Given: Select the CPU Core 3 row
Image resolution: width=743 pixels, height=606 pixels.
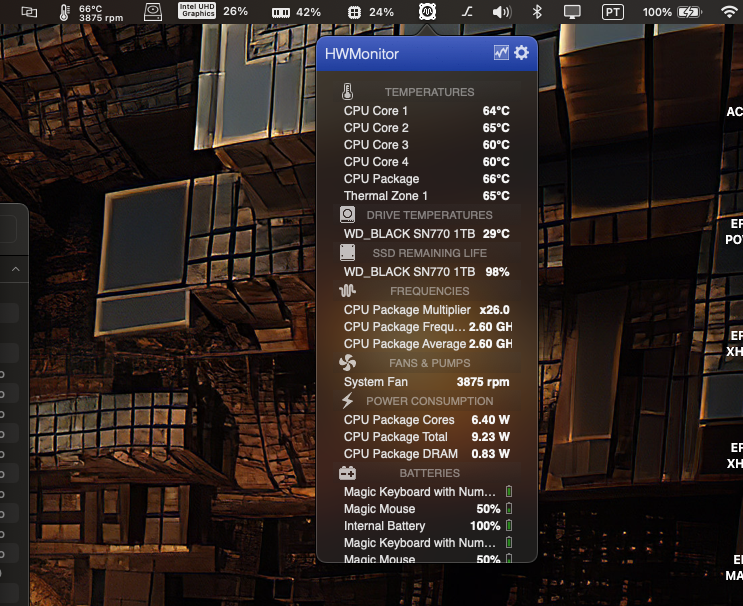Looking at the screenshot, I should click(426, 145).
